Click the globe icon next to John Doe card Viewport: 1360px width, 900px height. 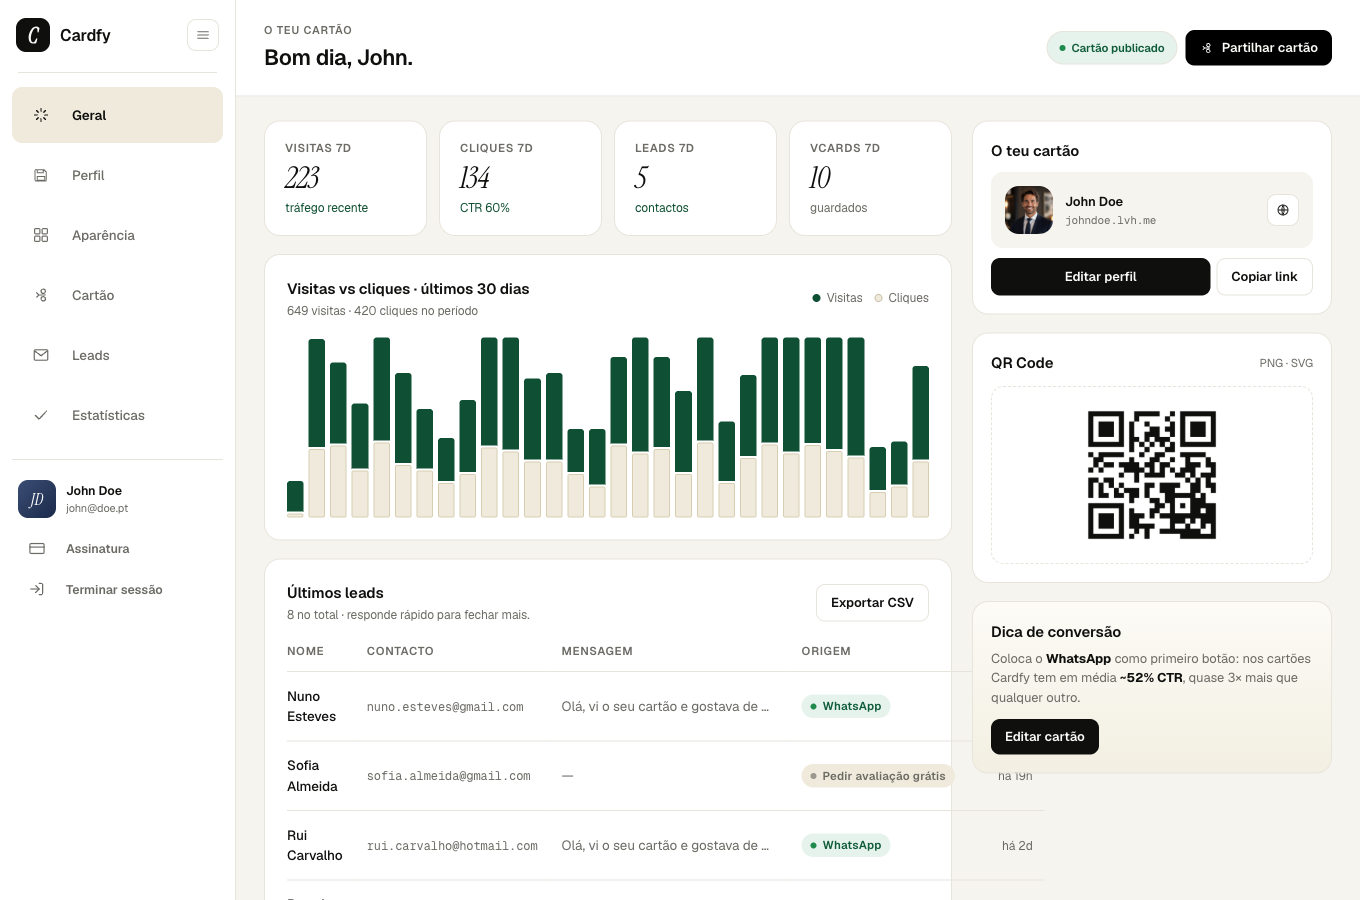point(1283,210)
